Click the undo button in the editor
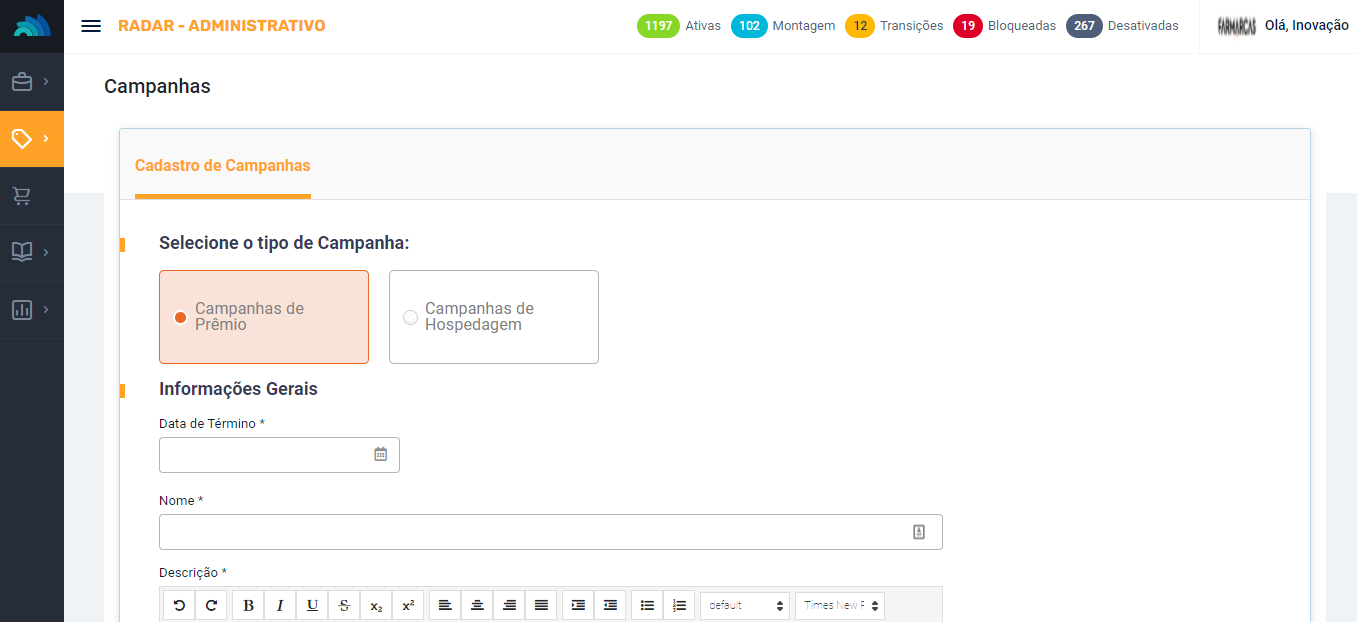 click(x=179, y=605)
